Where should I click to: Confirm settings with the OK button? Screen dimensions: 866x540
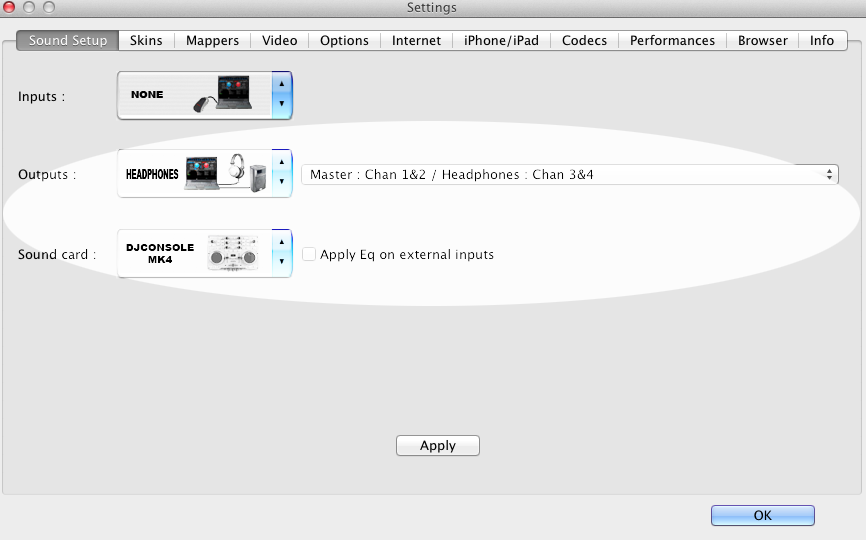pos(762,516)
